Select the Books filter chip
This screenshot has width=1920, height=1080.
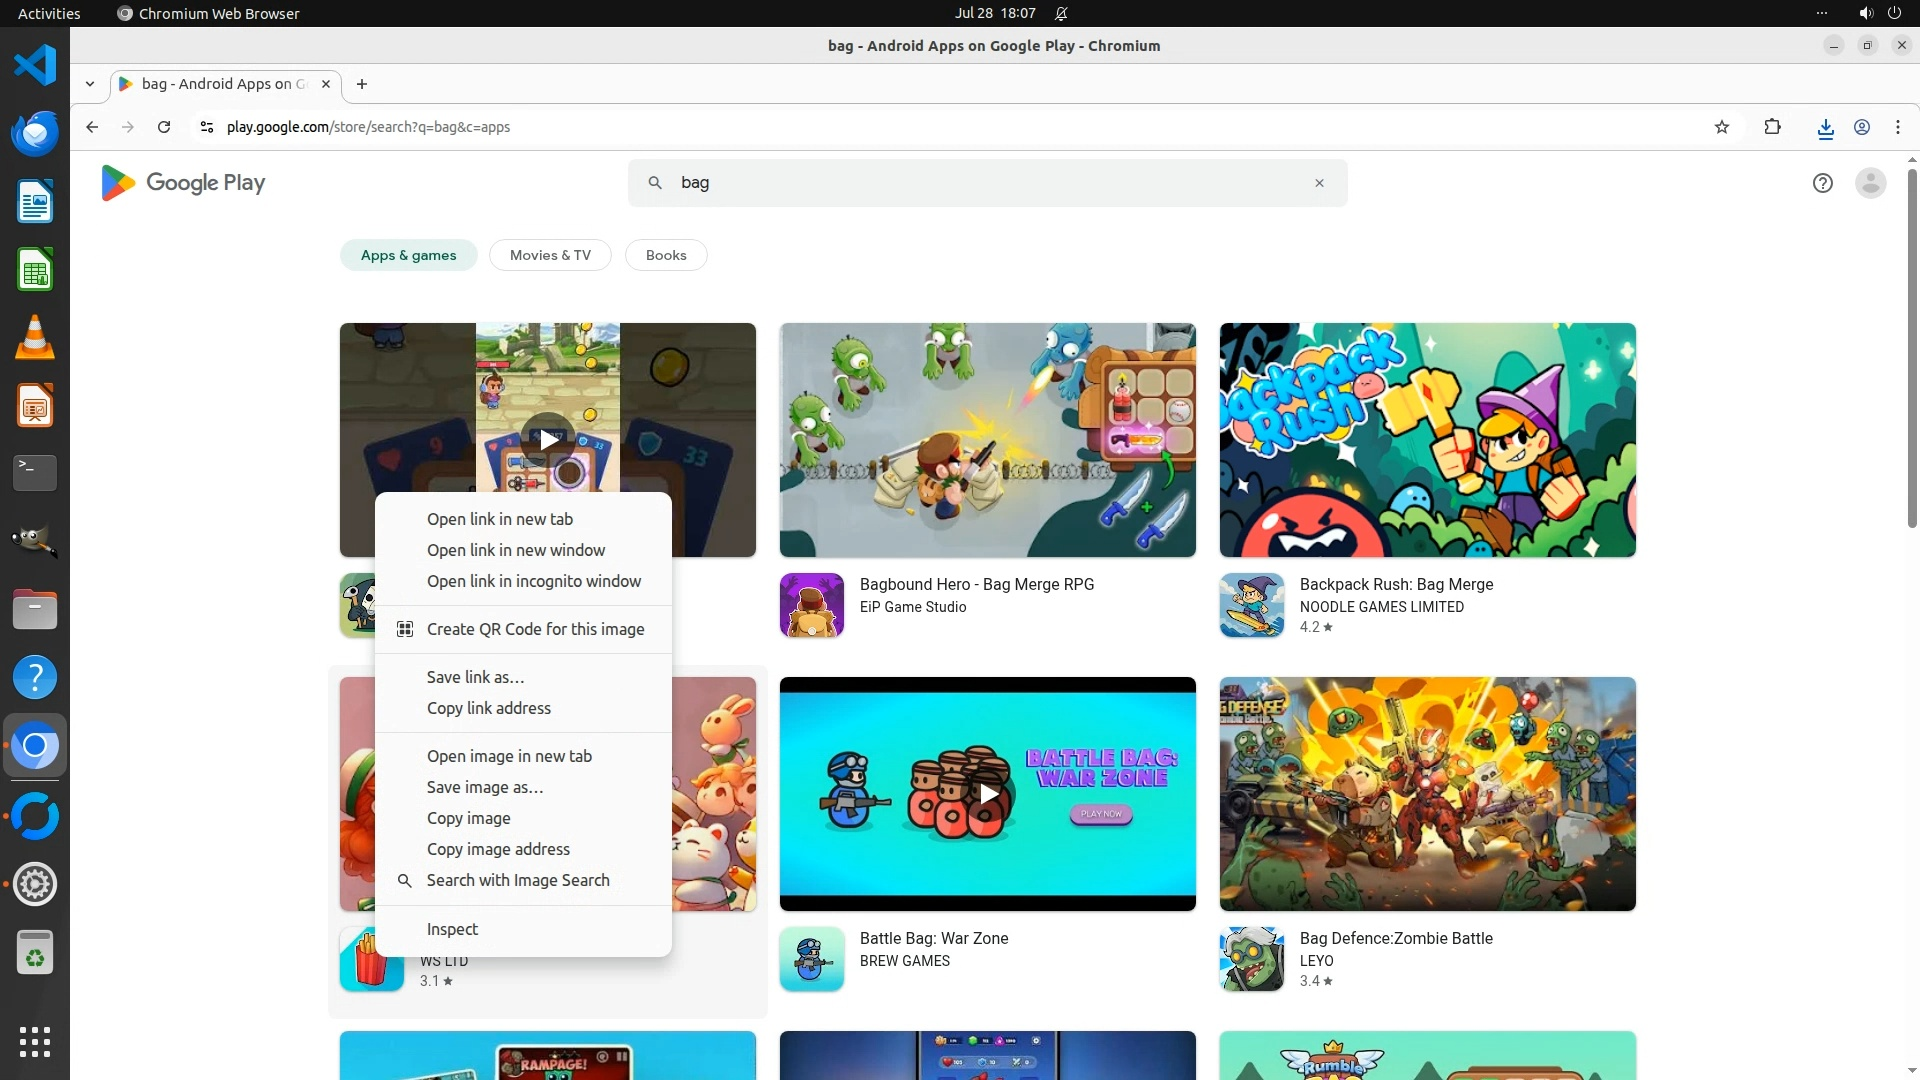(x=666, y=255)
